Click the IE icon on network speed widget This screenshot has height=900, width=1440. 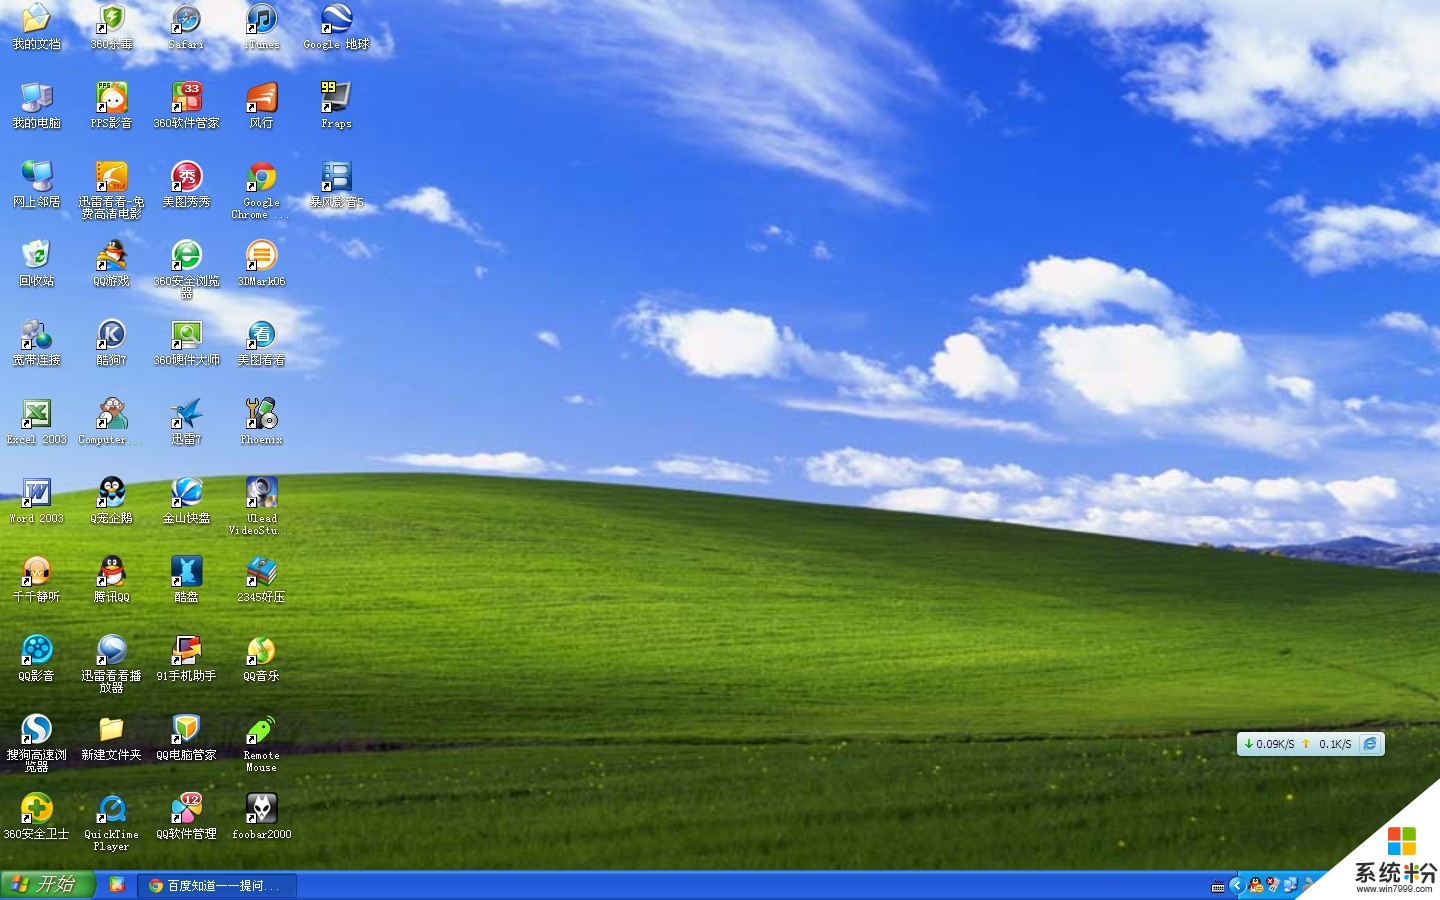click(1370, 744)
